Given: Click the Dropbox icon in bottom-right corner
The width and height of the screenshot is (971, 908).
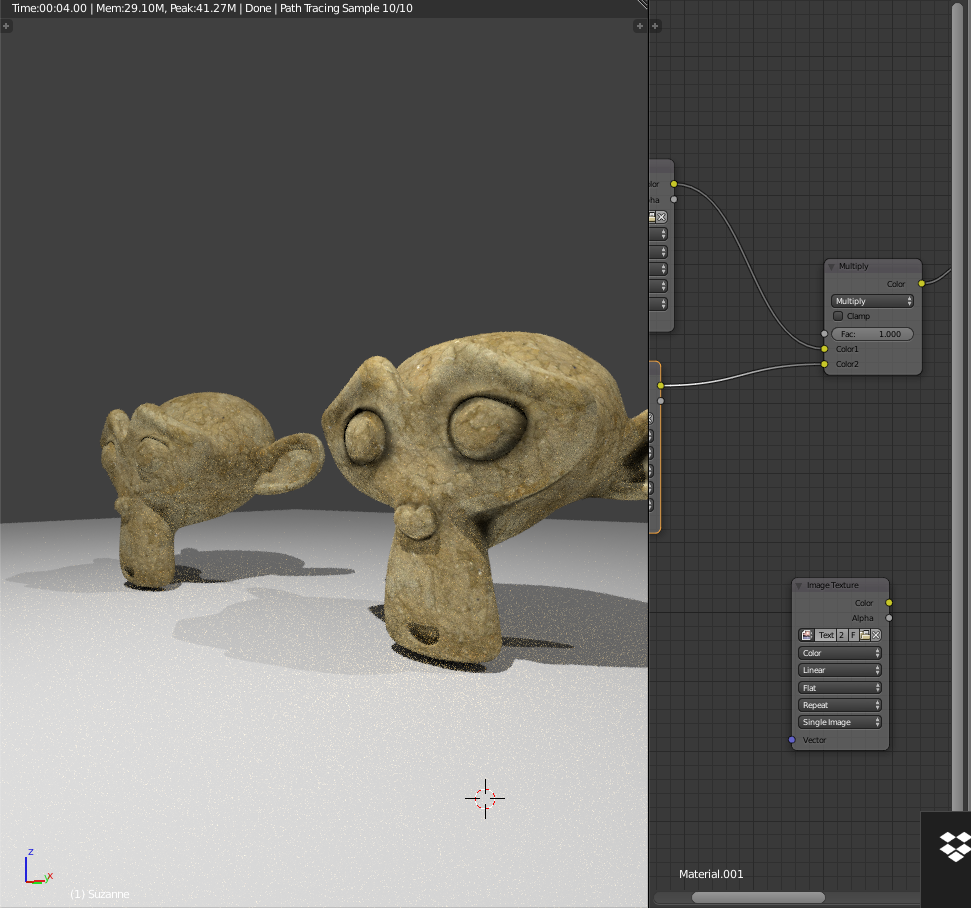Looking at the screenshot, I should (954, 847).
